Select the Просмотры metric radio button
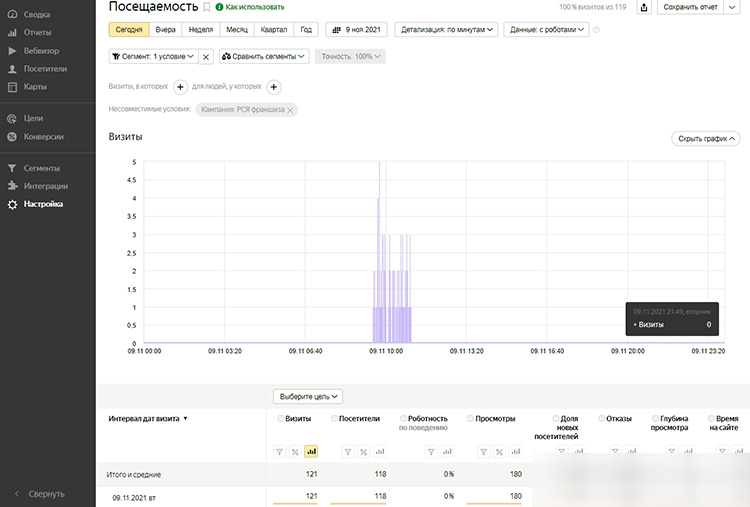 [x=470, y=418]
